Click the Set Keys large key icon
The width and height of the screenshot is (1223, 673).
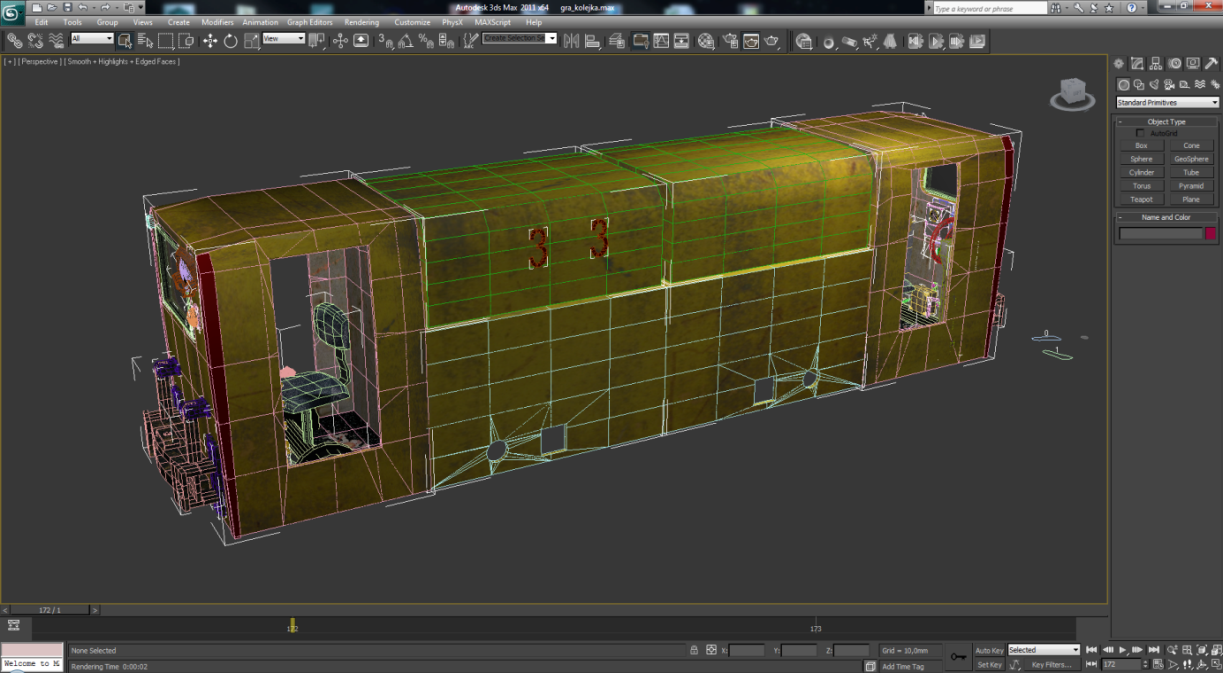click(x=958, y=657)
